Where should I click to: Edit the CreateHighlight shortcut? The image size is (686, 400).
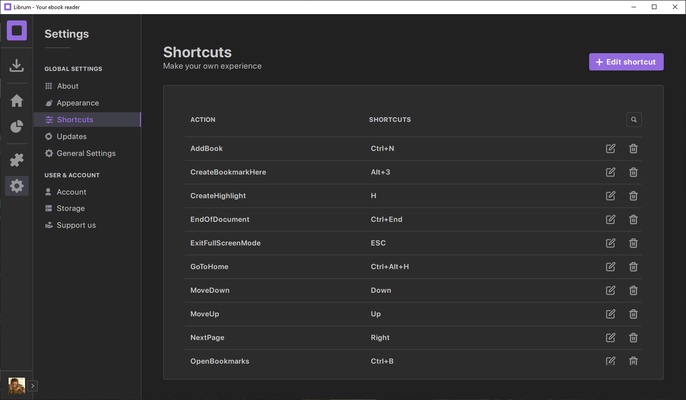click(610, 196)
